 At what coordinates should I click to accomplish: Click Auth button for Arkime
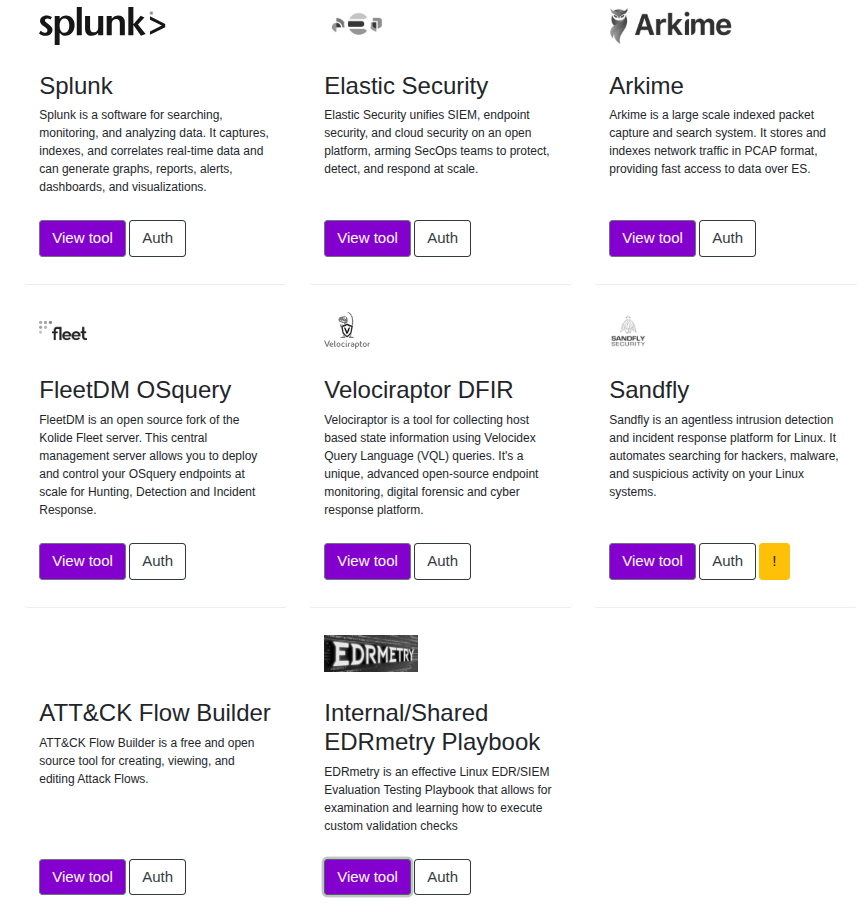(x=727, y=239)
